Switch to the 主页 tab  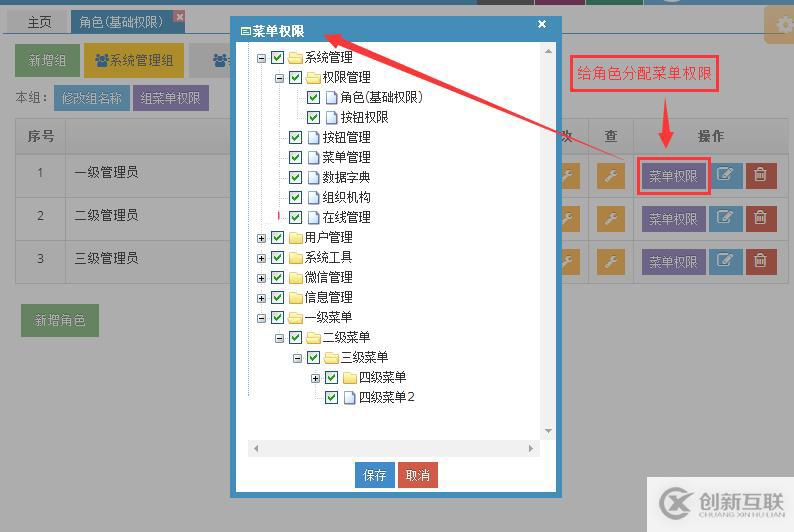[x=39, y=22]
